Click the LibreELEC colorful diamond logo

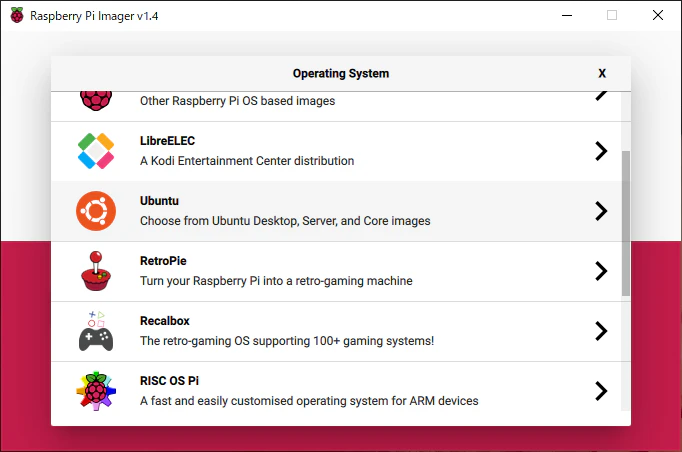click(x=96, y=151)
